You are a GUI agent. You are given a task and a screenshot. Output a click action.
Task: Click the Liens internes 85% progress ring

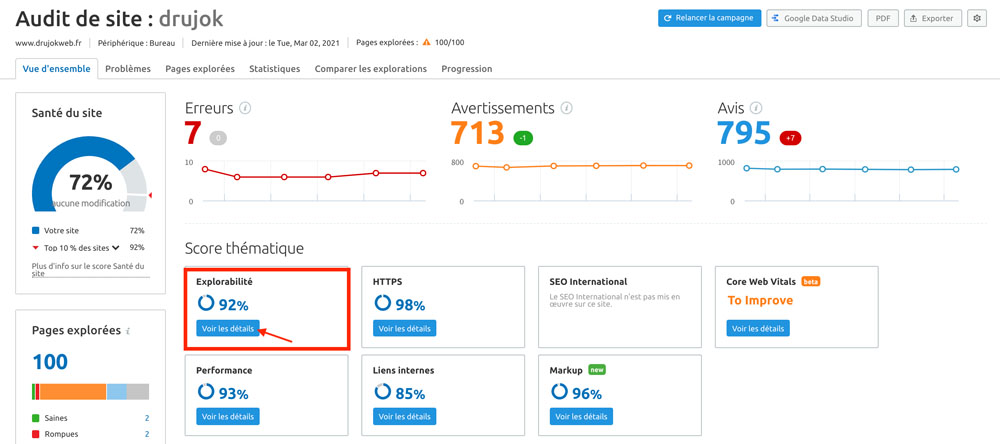pyautogui.click(x=383, y=391)
